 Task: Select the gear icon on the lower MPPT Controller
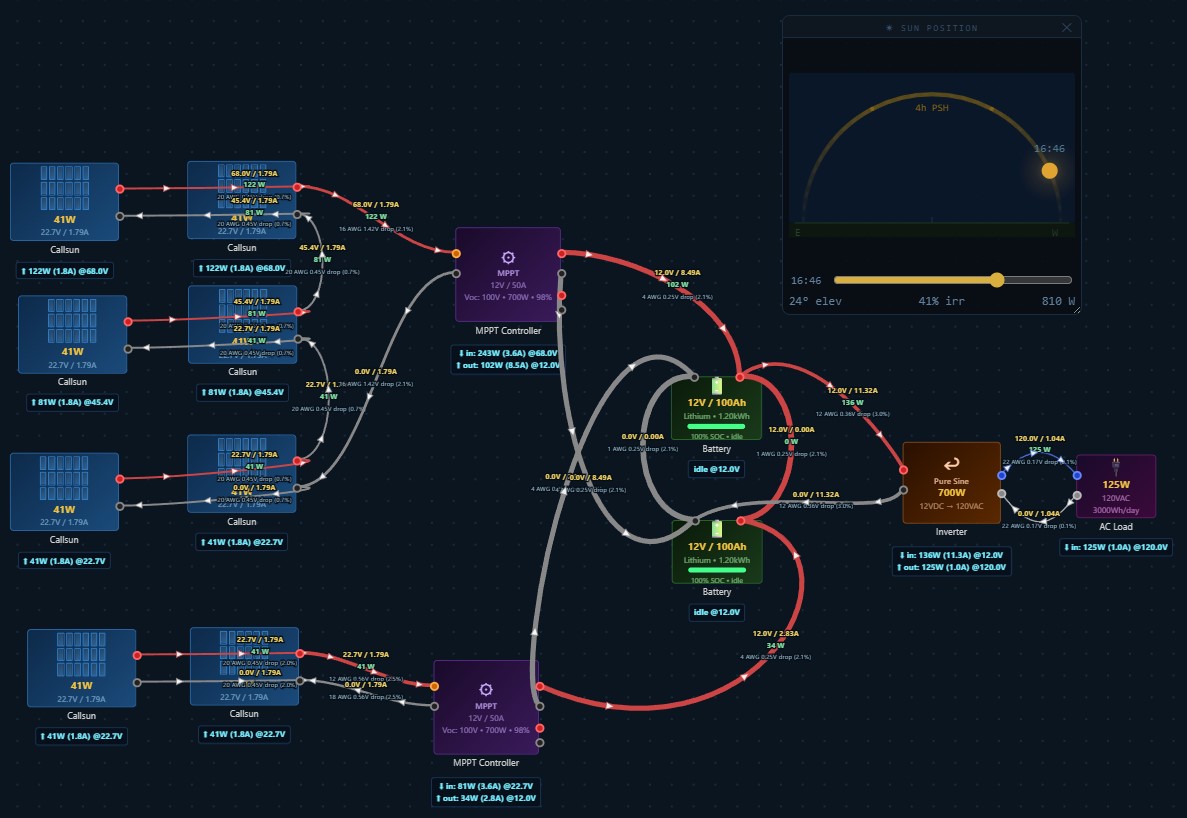point(486,689)
